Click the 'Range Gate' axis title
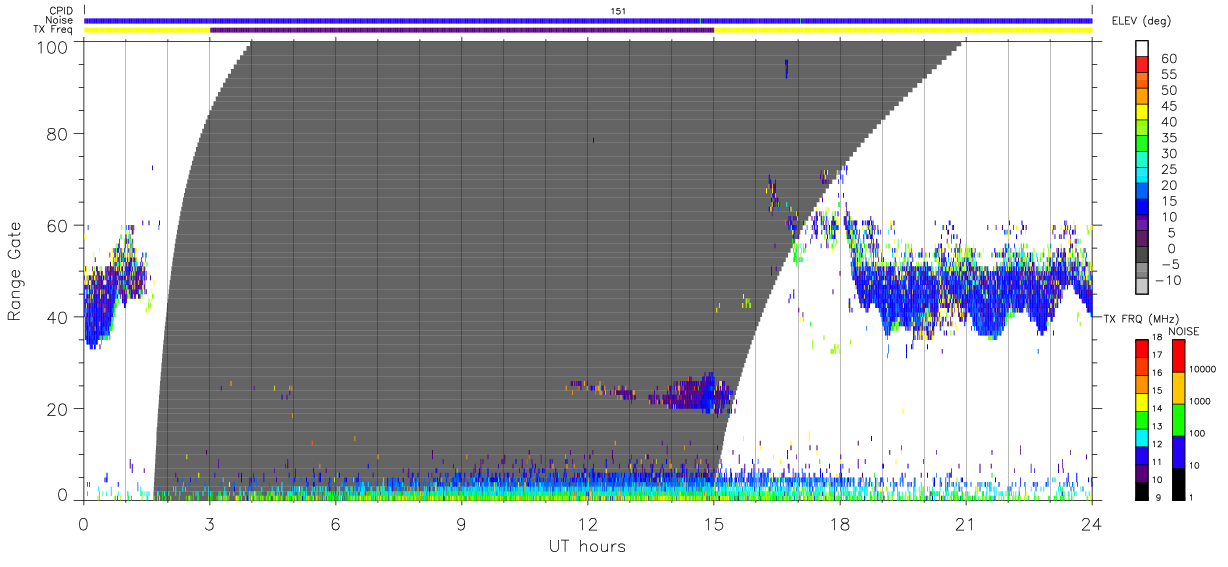 coord(16,272)
